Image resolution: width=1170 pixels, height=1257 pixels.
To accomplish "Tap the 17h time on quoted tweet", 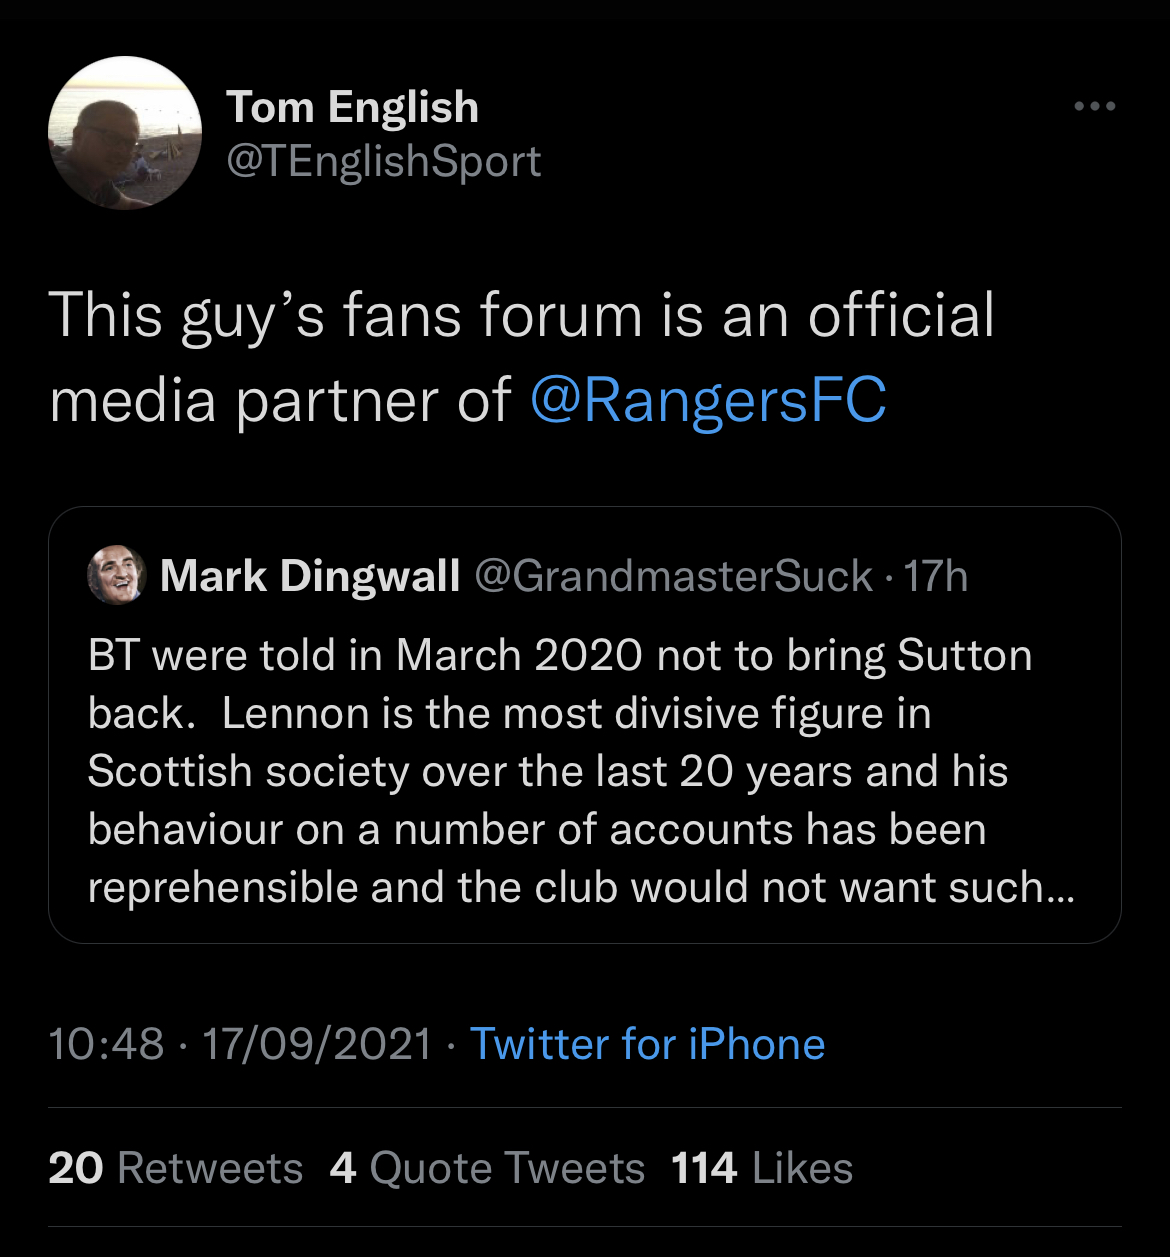I will (936, 576).
